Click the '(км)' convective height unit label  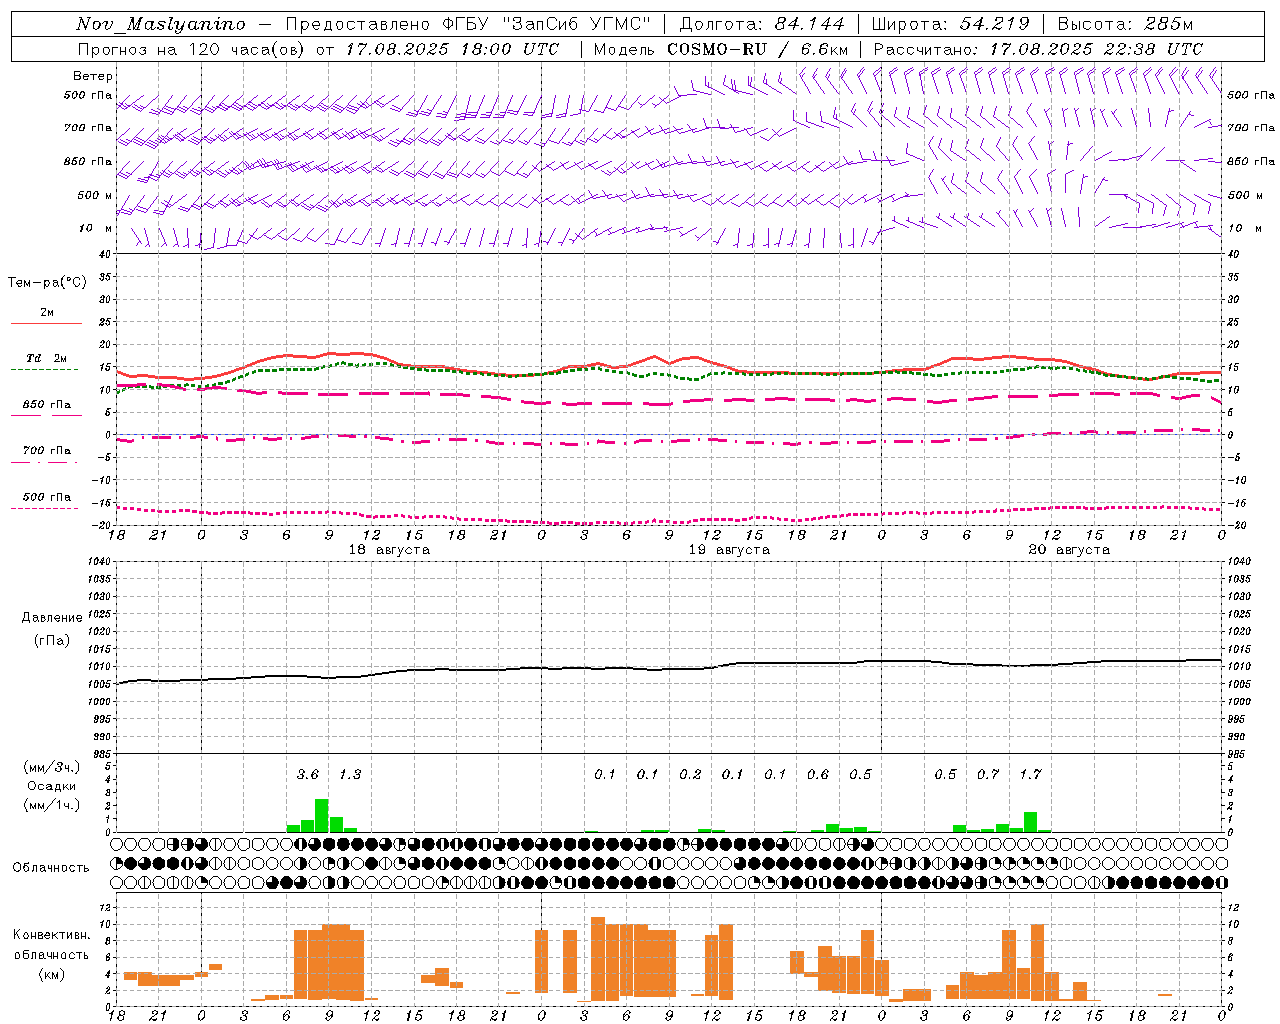click(51, 974)
